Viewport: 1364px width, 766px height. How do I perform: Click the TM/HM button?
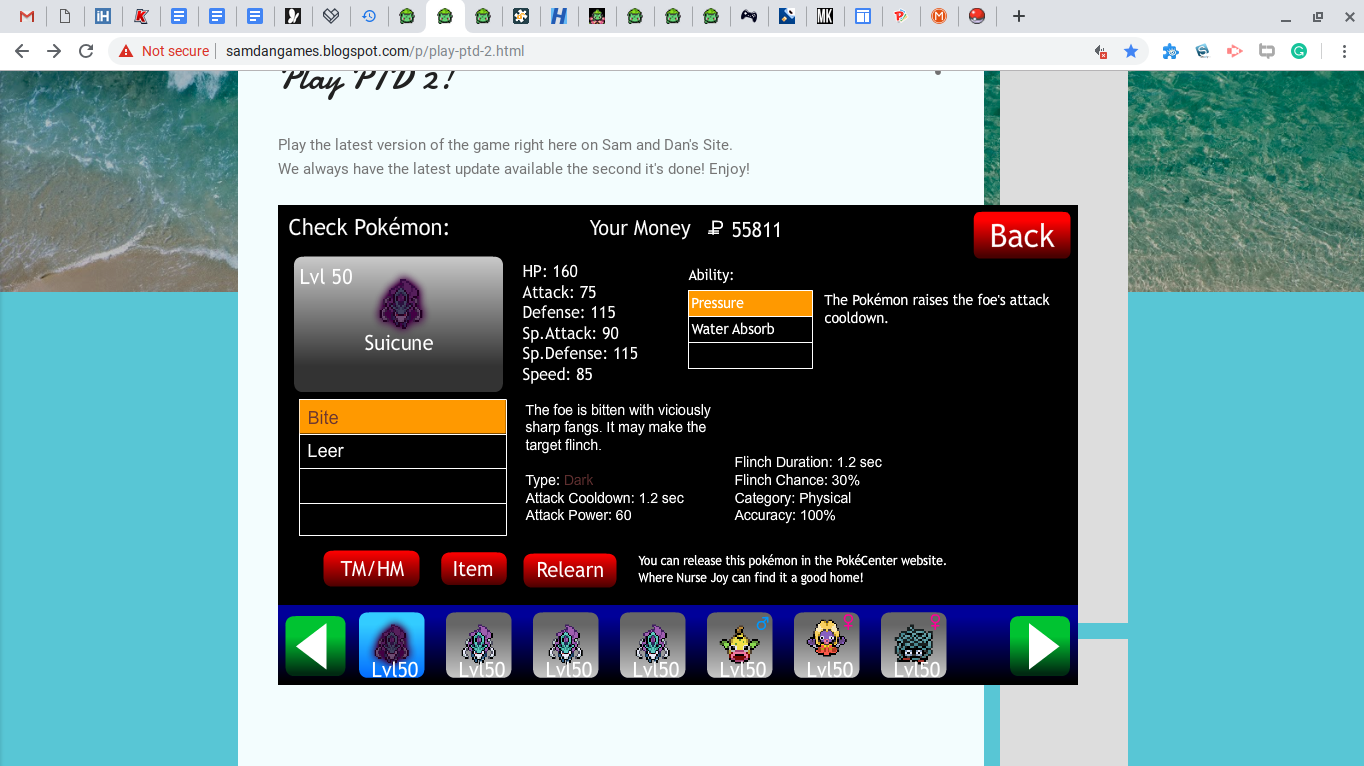(371, 569)
